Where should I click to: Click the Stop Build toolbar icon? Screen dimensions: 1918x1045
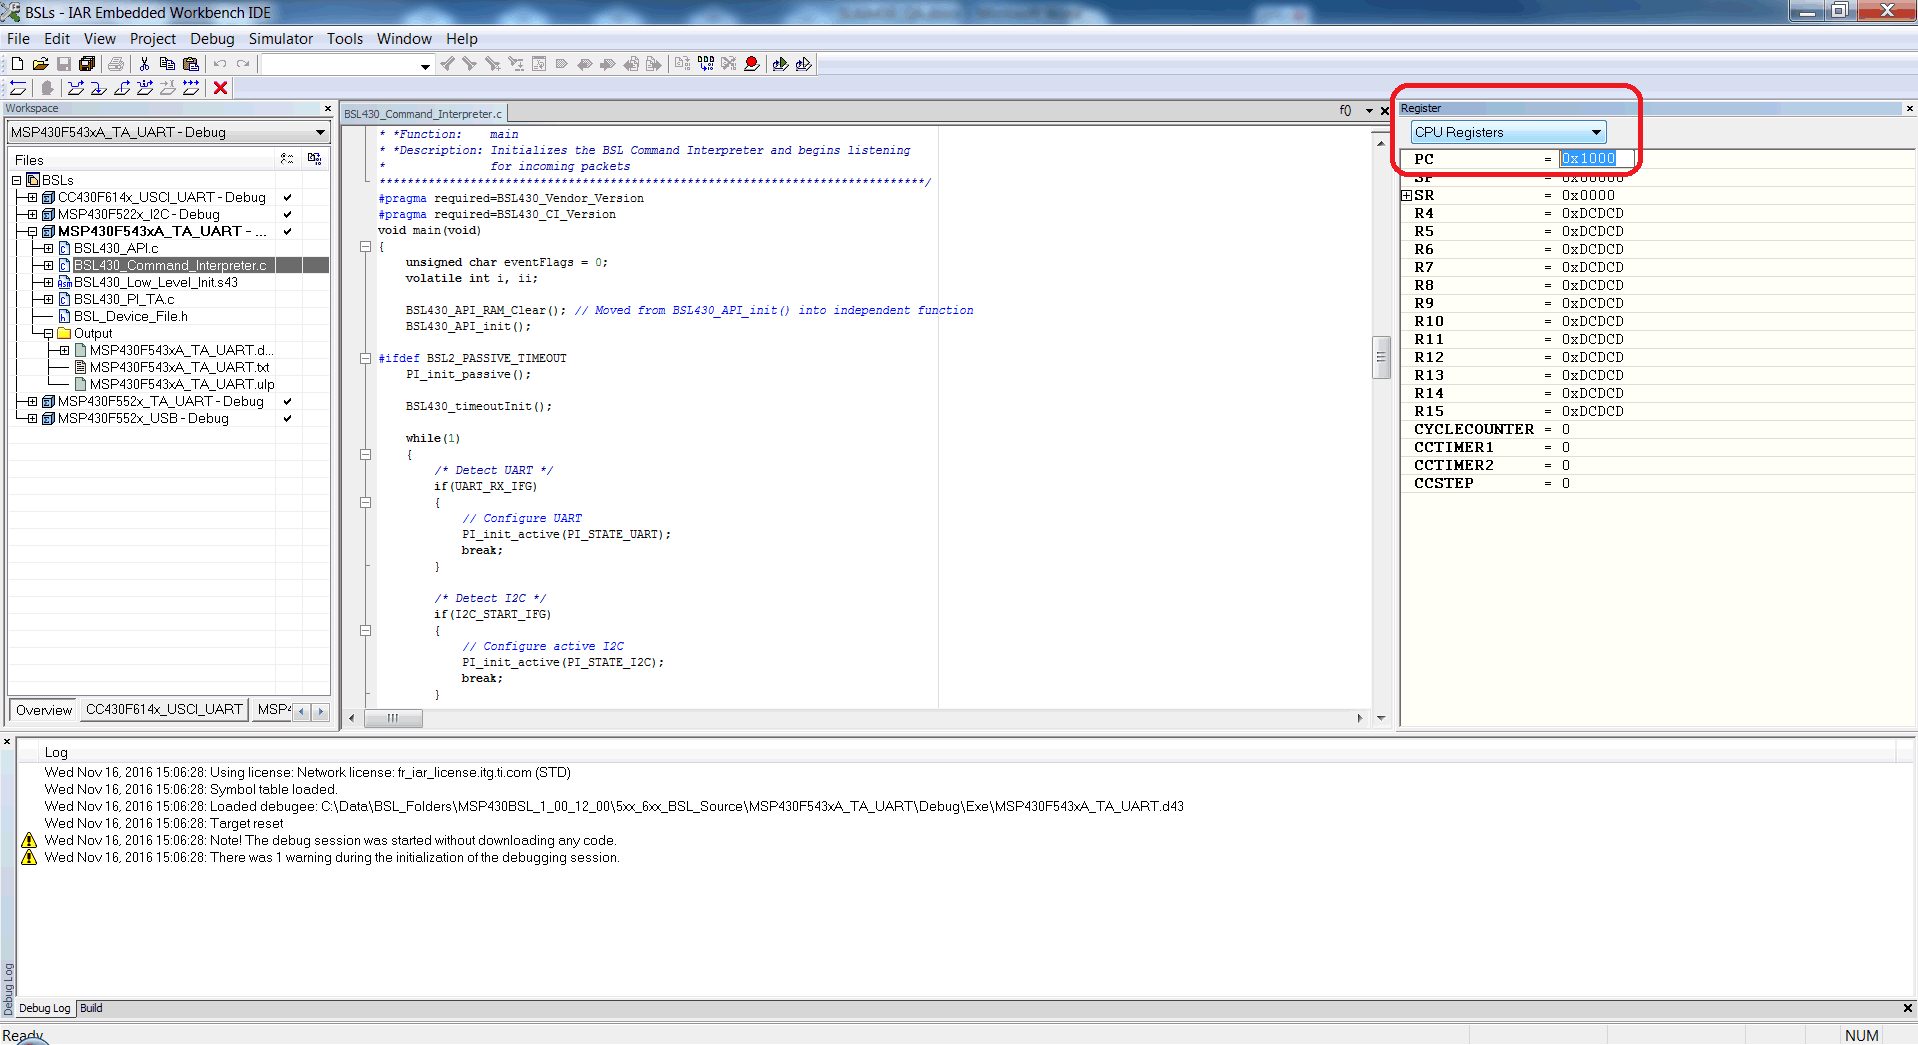[729, 64]
